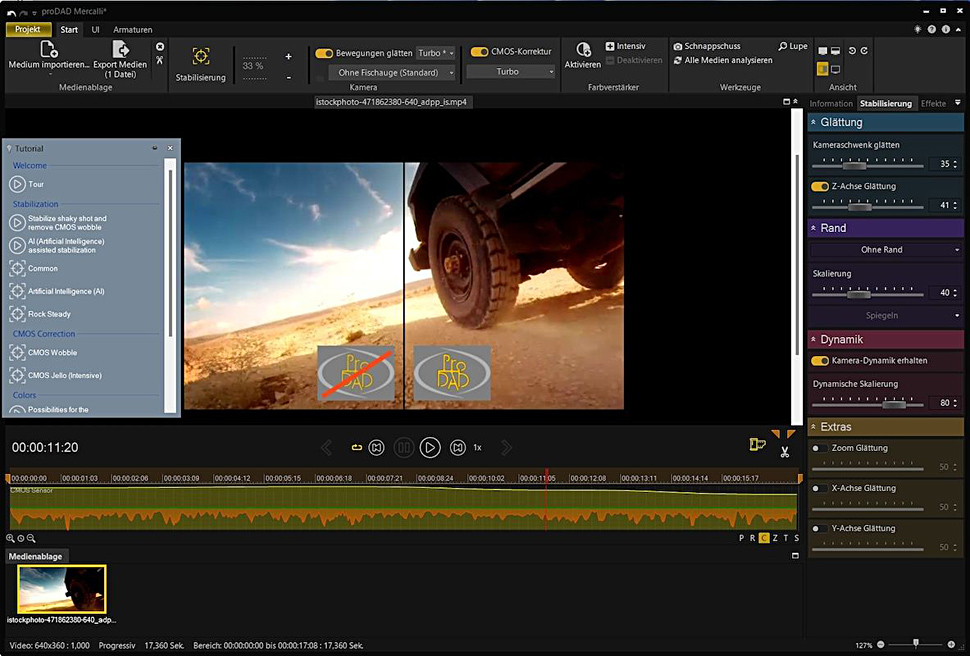Image resolution: width=970 pixels, height=656 pixels.
Task: Click the Farbverstärker Aktivieren icon
Action: [582, 50]
